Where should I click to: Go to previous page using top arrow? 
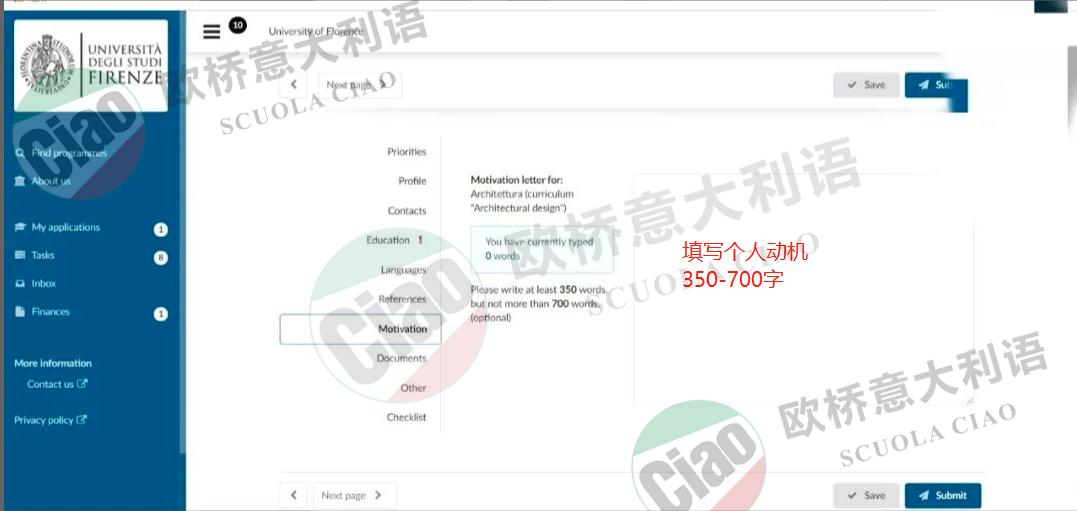pyautogui.click(x=294, y=85)
